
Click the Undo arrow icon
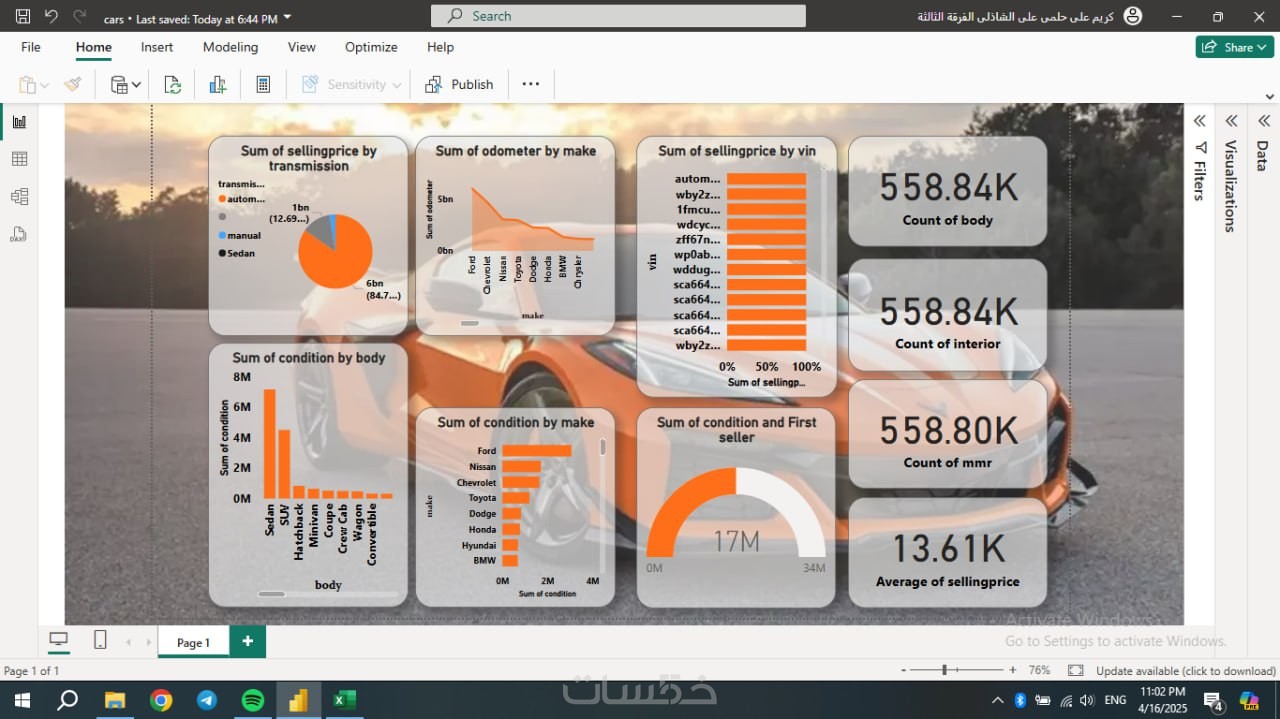pyautogui.click(x=51, y=16)
